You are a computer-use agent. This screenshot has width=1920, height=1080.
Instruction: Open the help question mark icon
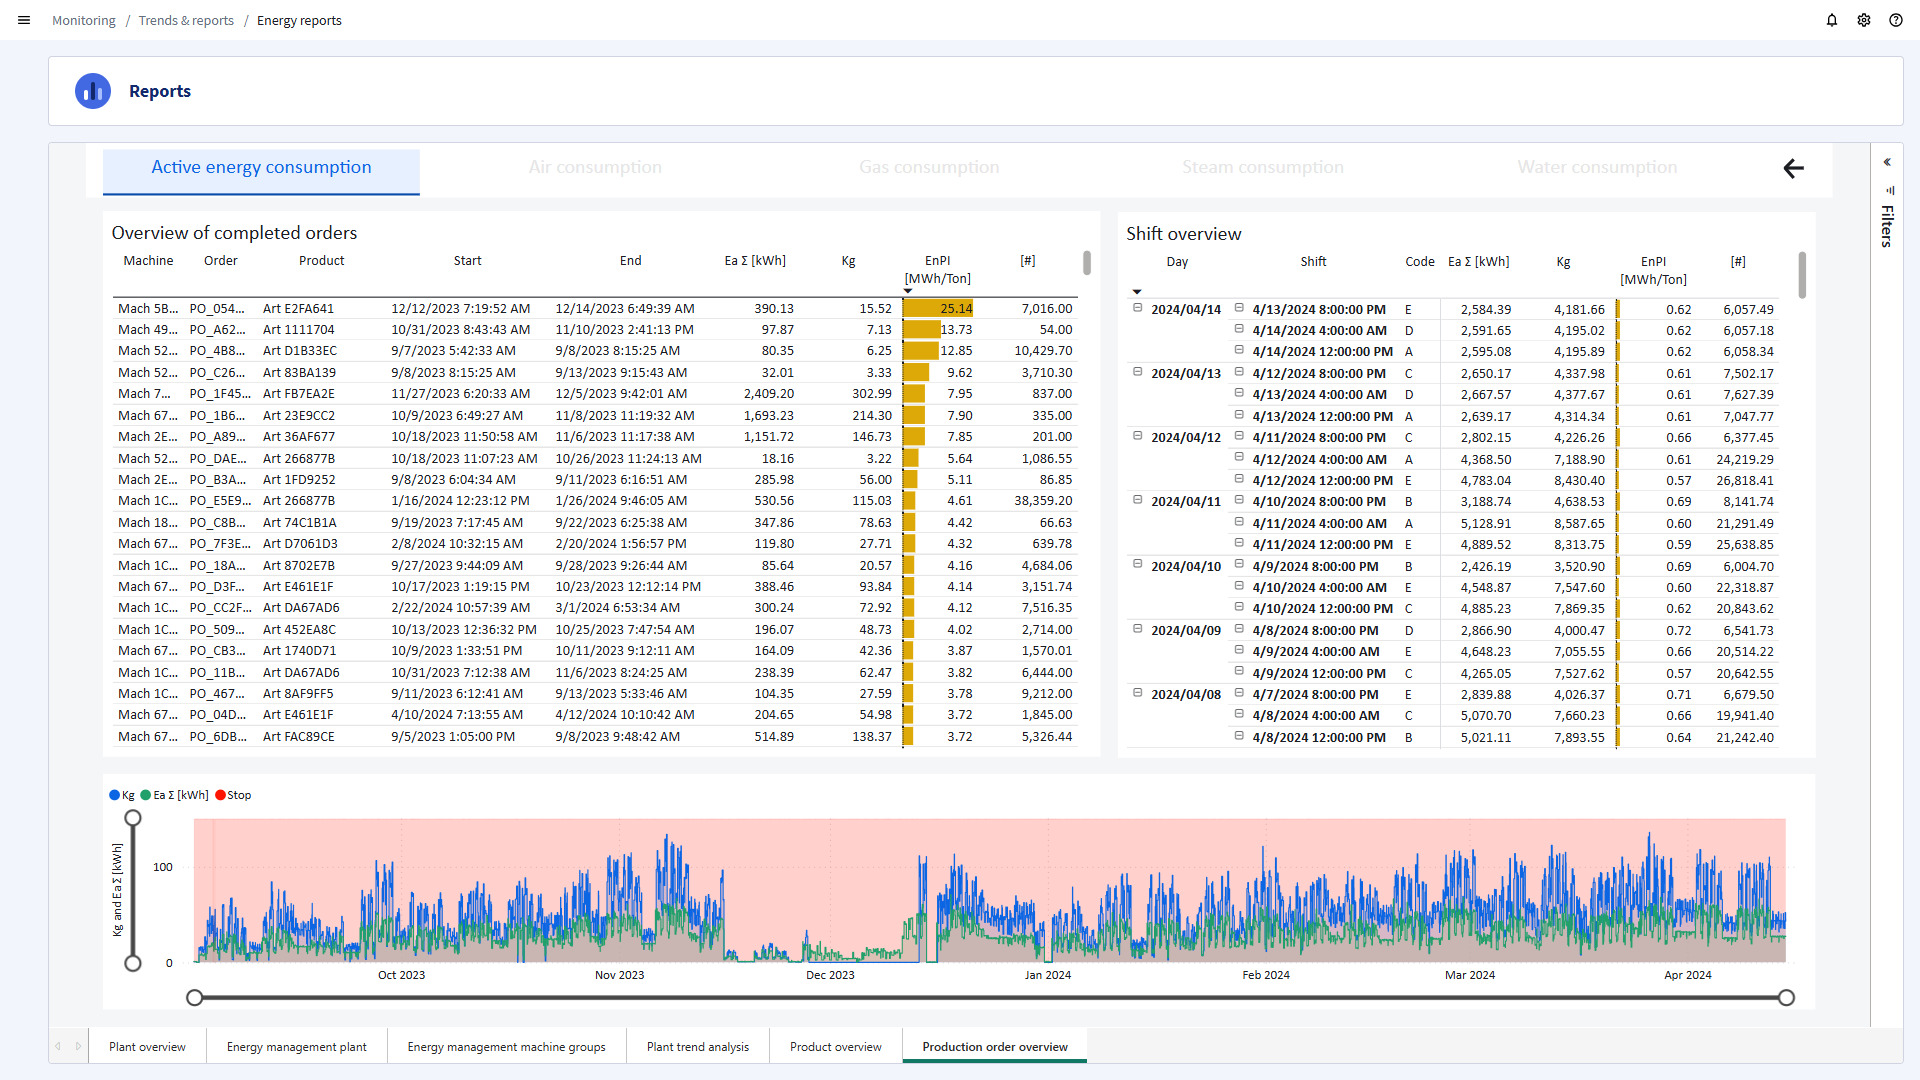[1896, 20]
